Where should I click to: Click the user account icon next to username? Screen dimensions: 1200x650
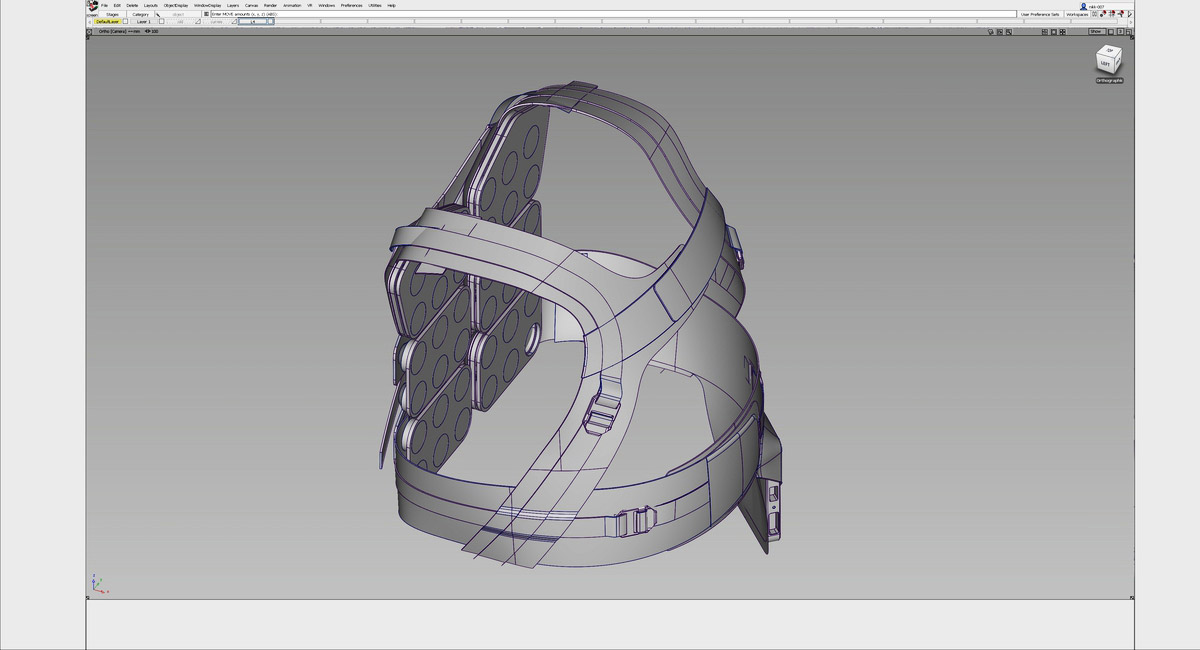pos(1083,6)
